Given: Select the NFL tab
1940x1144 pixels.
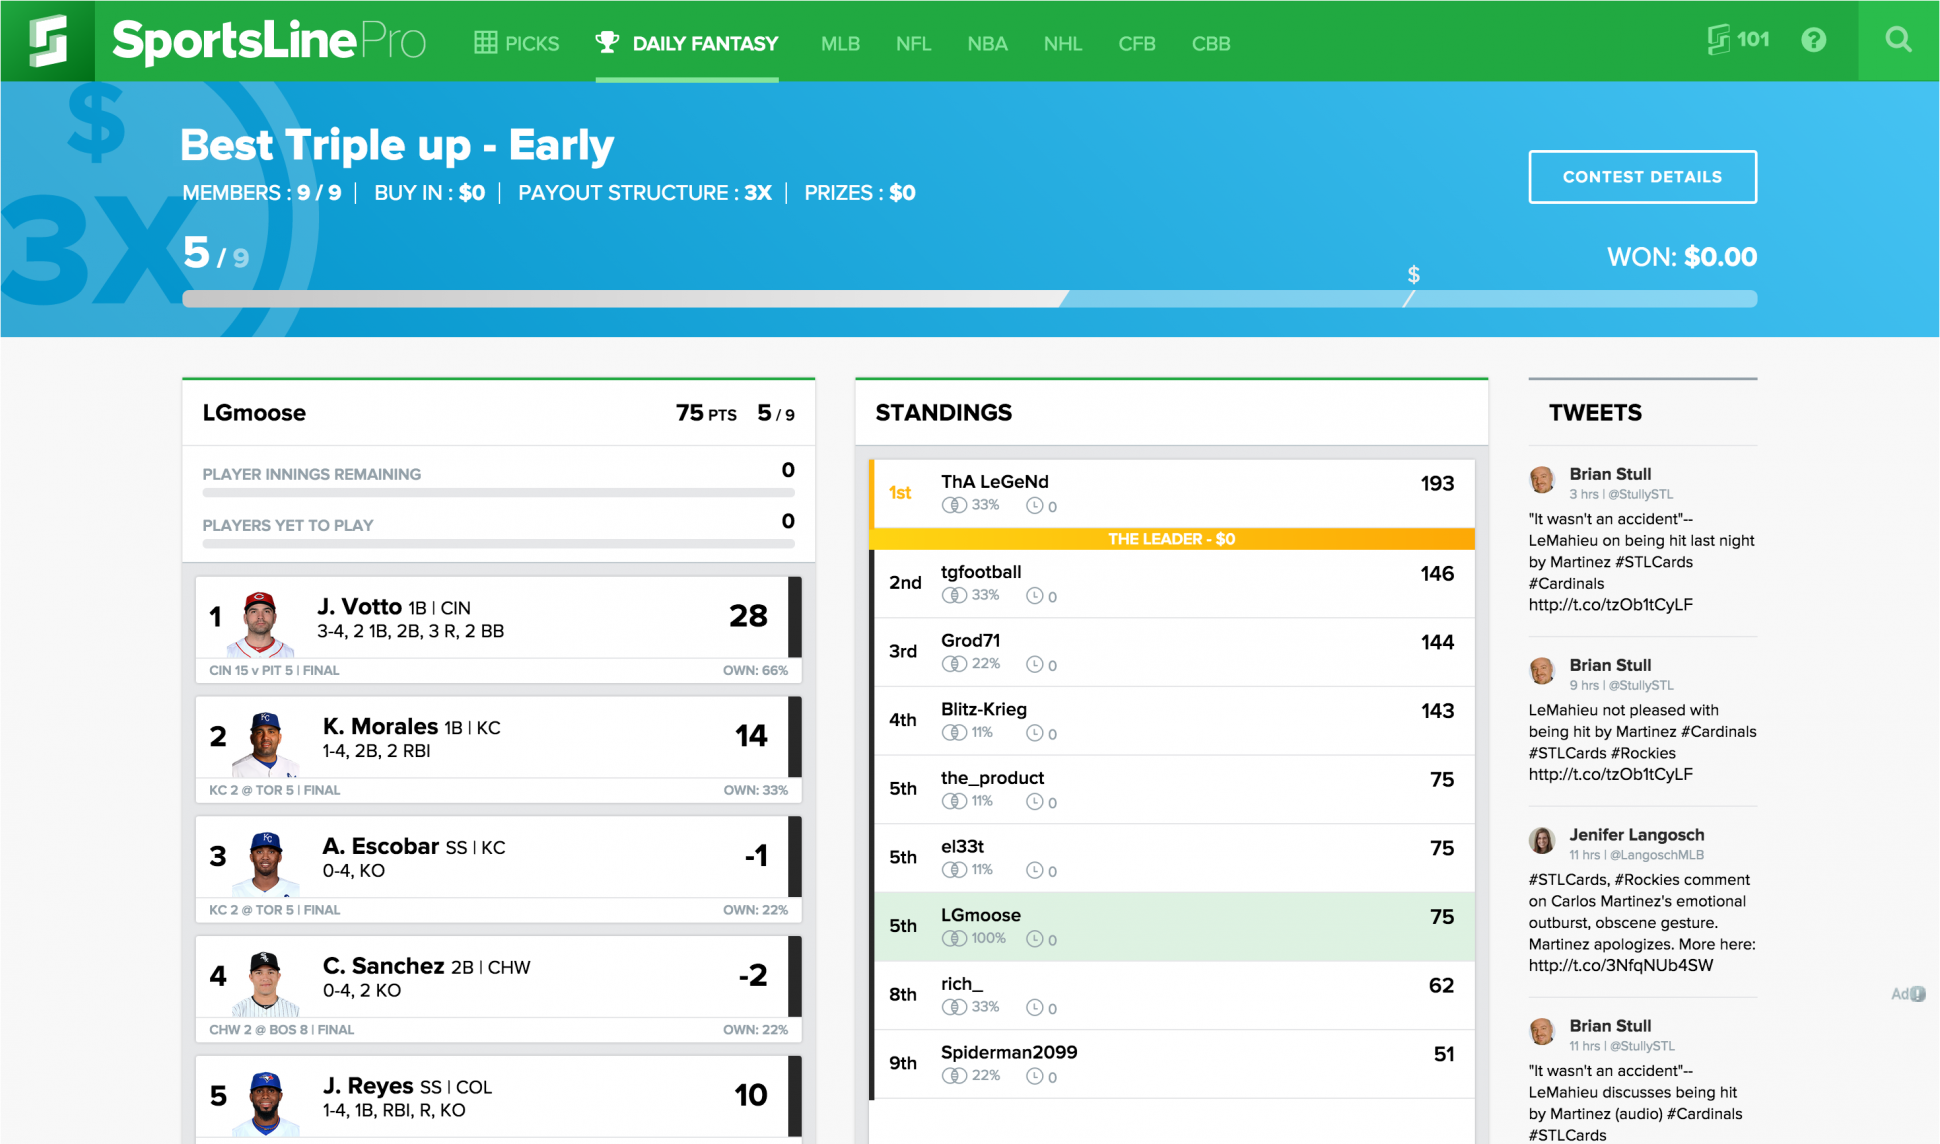Looking at the screenshot, I should tap(913, 44).
